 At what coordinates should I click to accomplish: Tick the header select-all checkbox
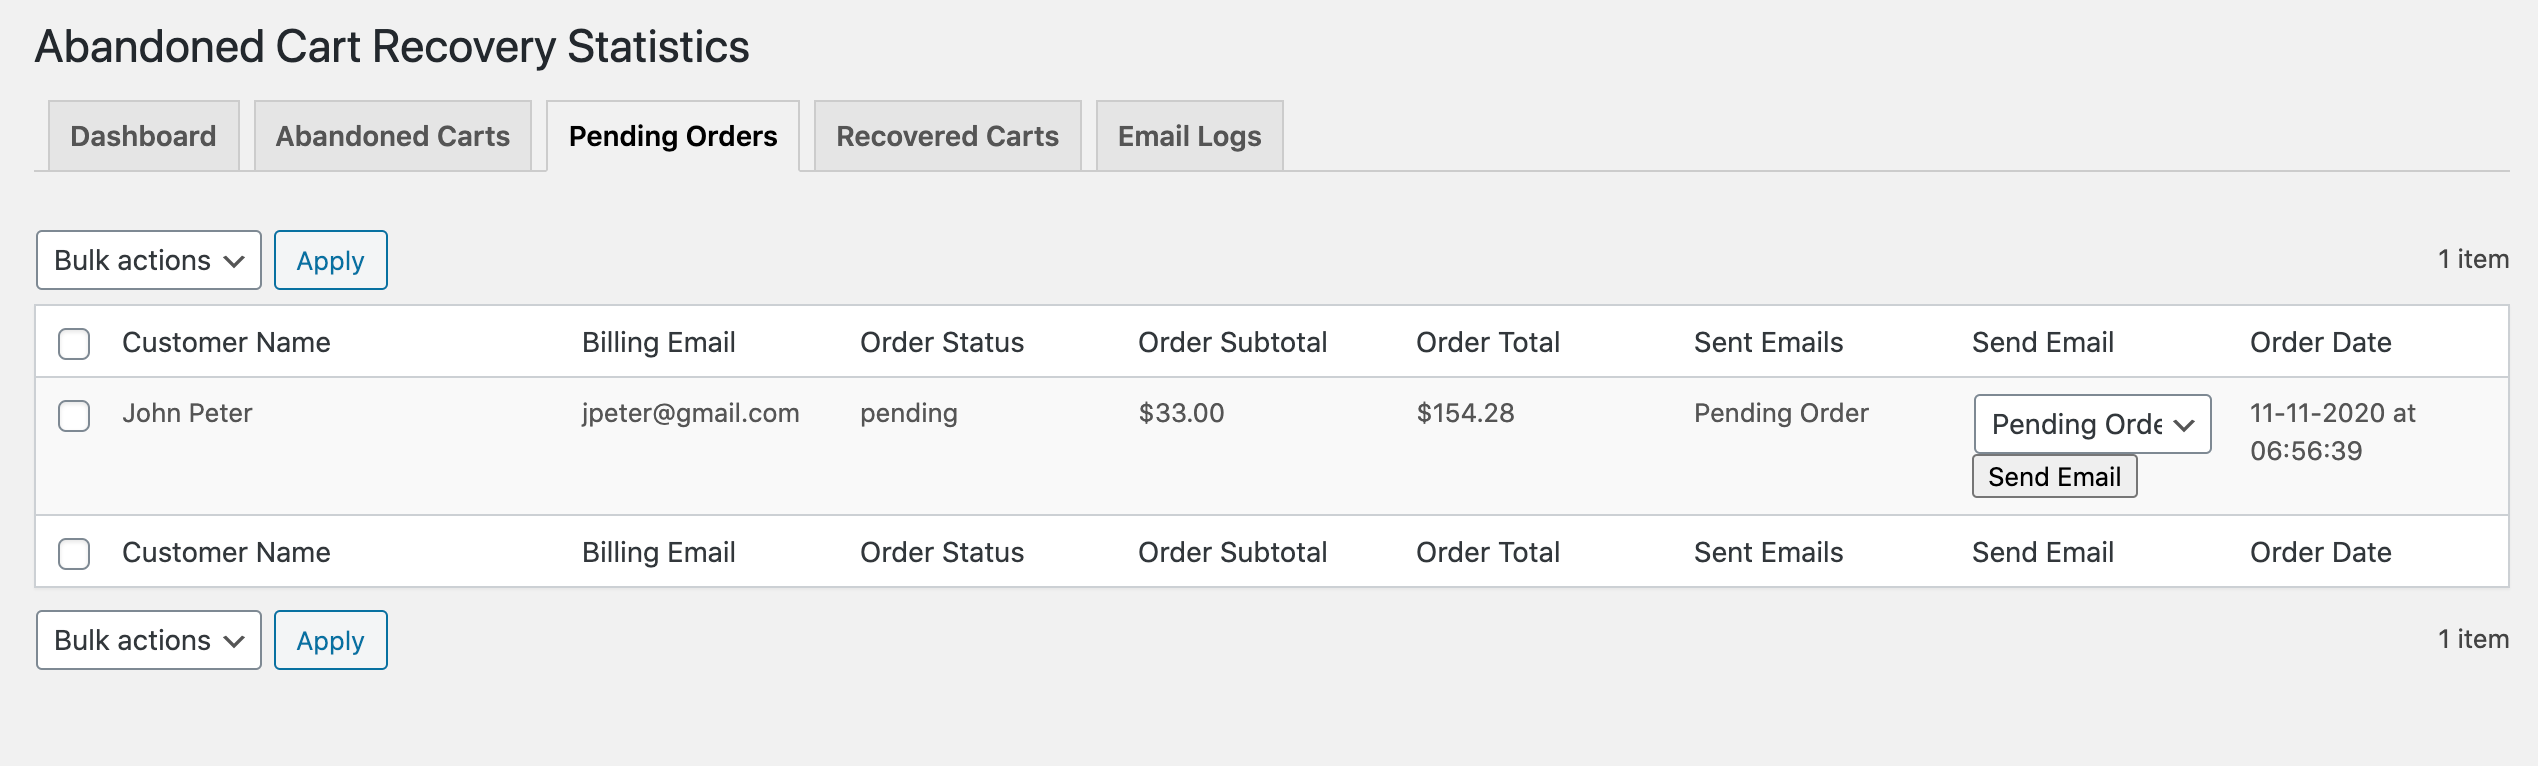[74, 343]
